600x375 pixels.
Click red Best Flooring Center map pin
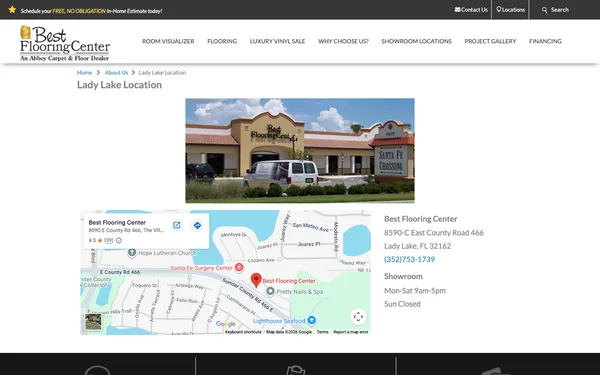pos(256,280)
